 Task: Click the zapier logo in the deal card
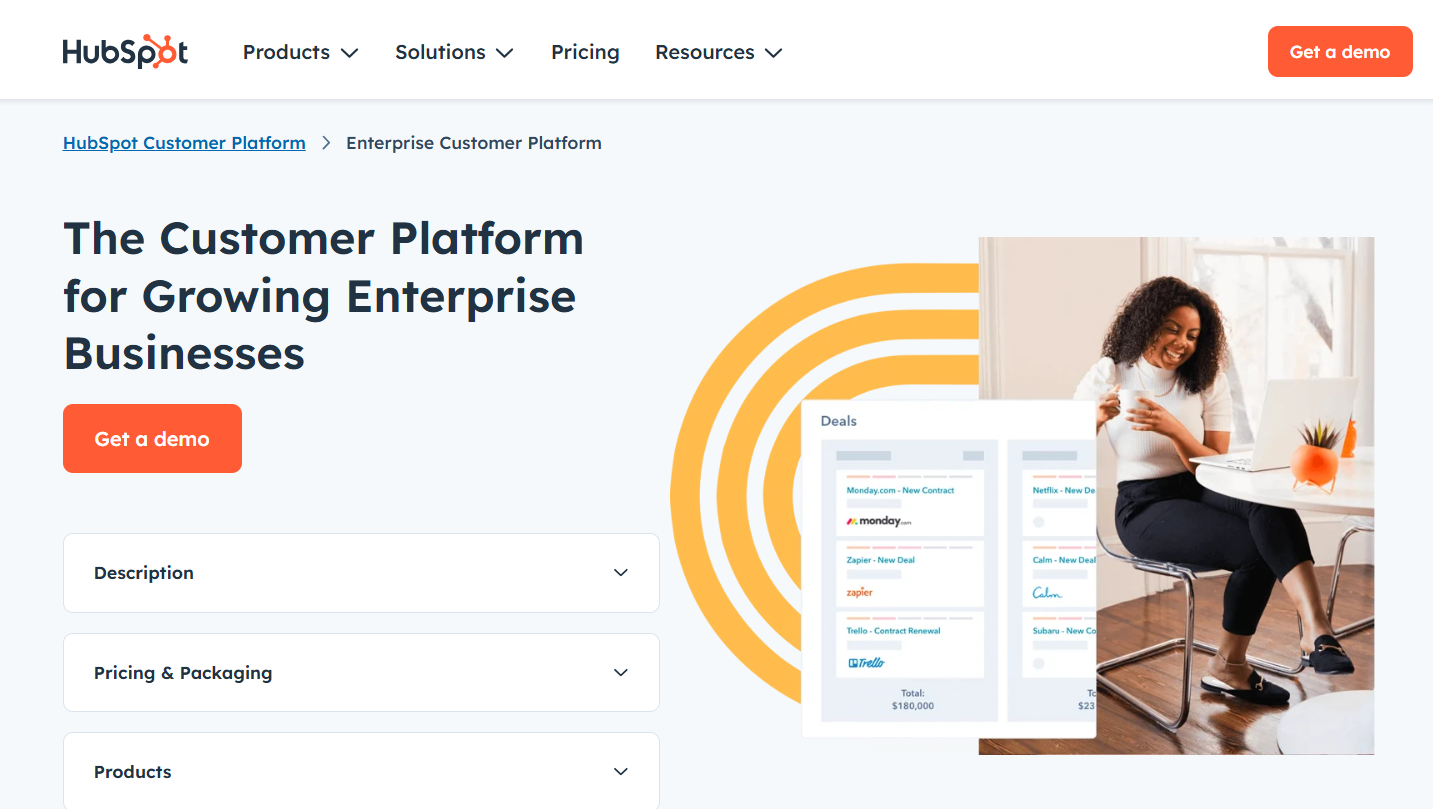click(859, 592)
